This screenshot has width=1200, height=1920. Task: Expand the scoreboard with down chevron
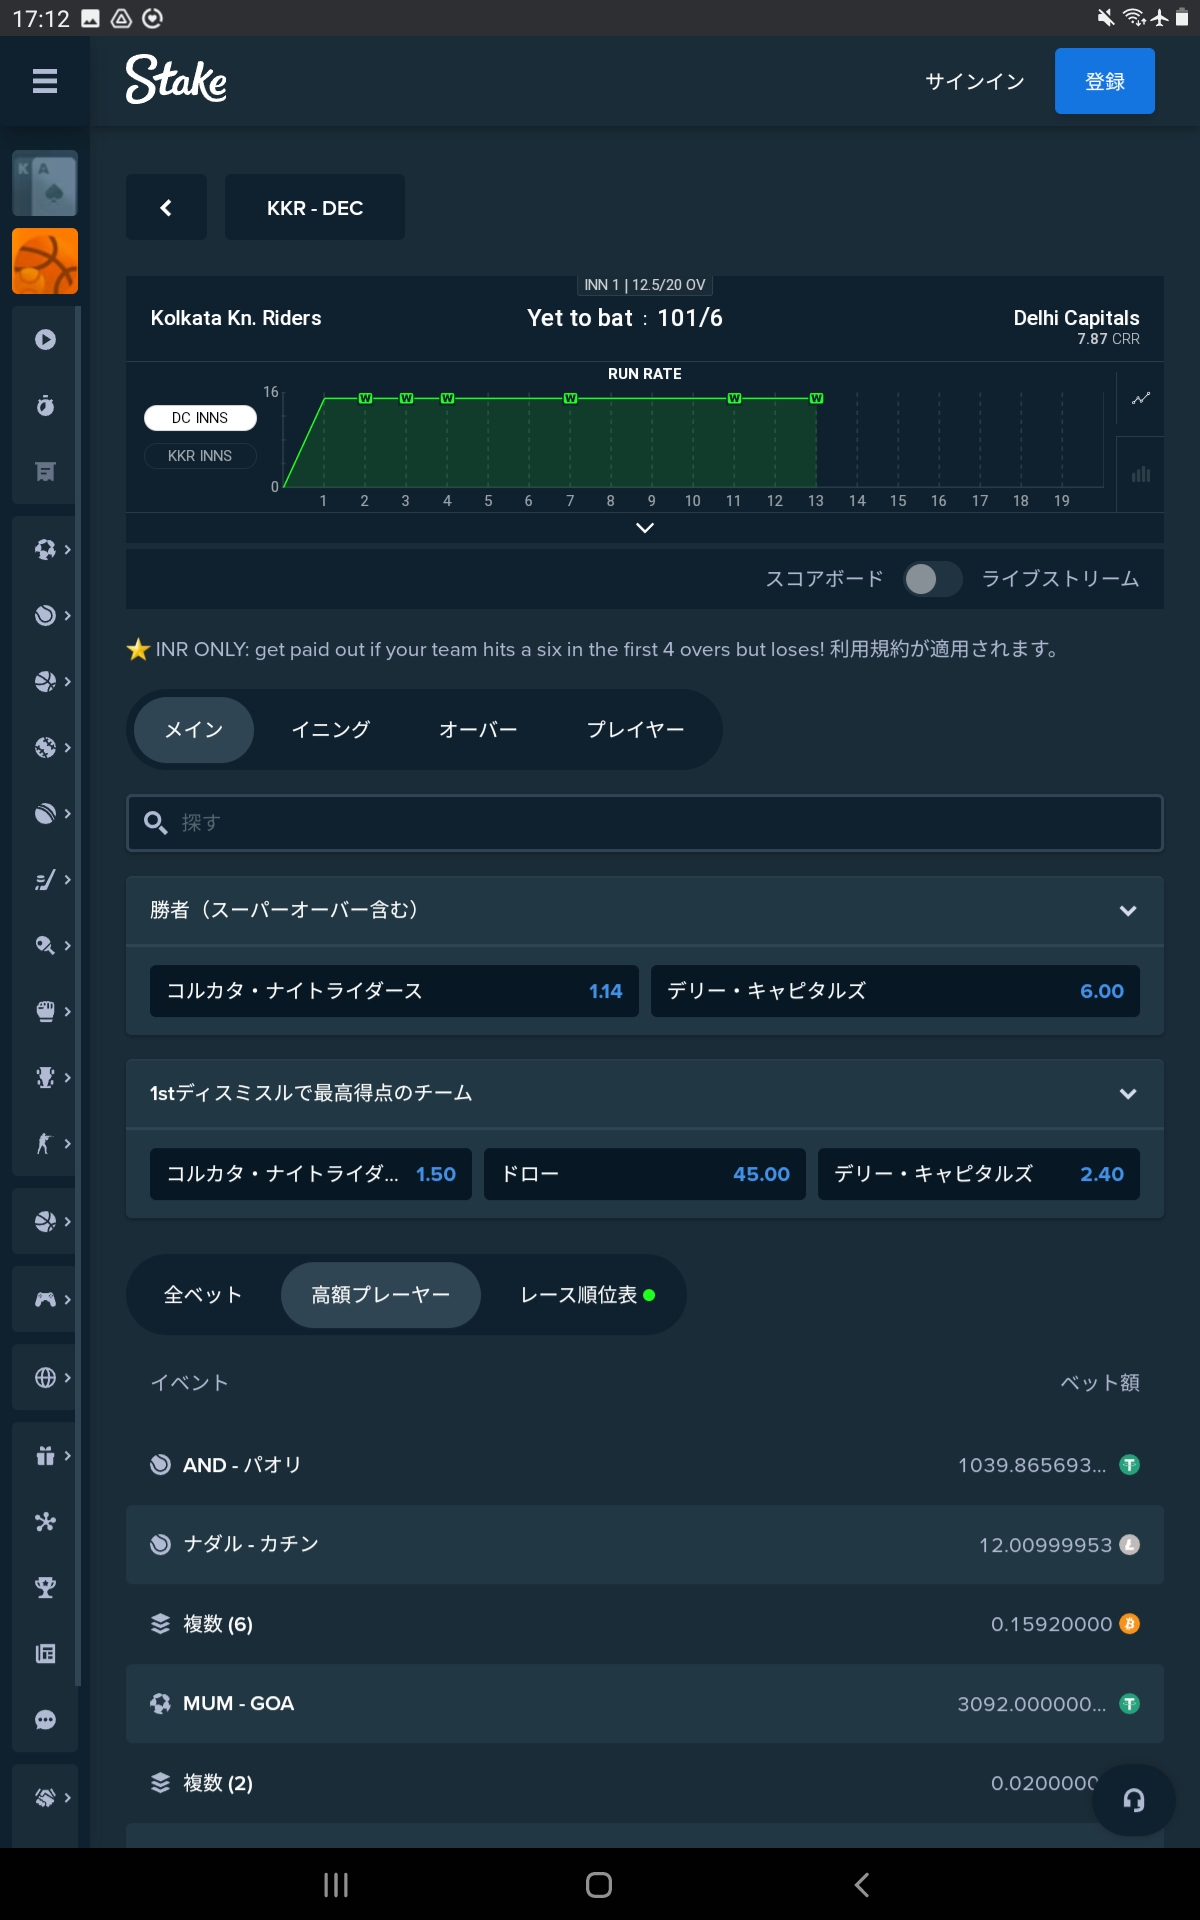point(645,528)
